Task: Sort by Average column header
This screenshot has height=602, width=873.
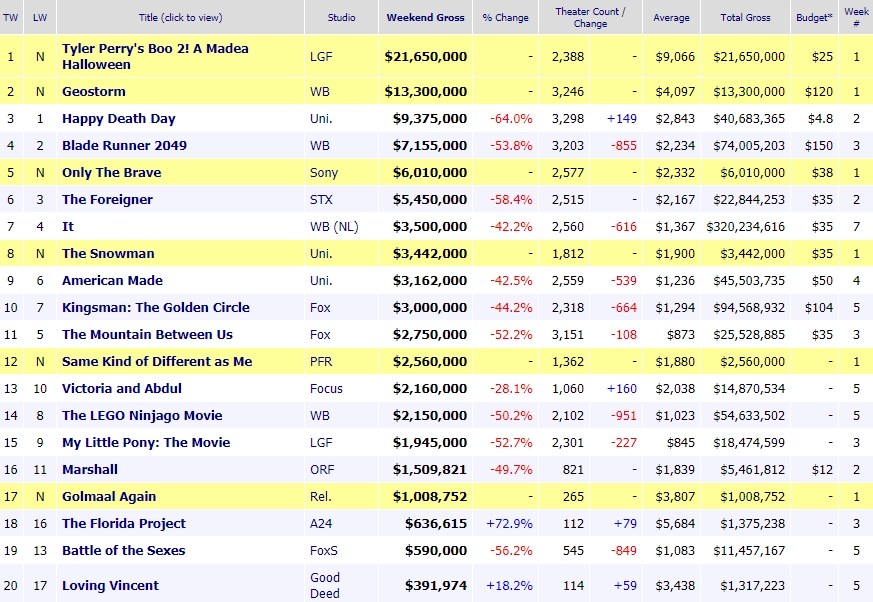Action: [x=671, y=17]
